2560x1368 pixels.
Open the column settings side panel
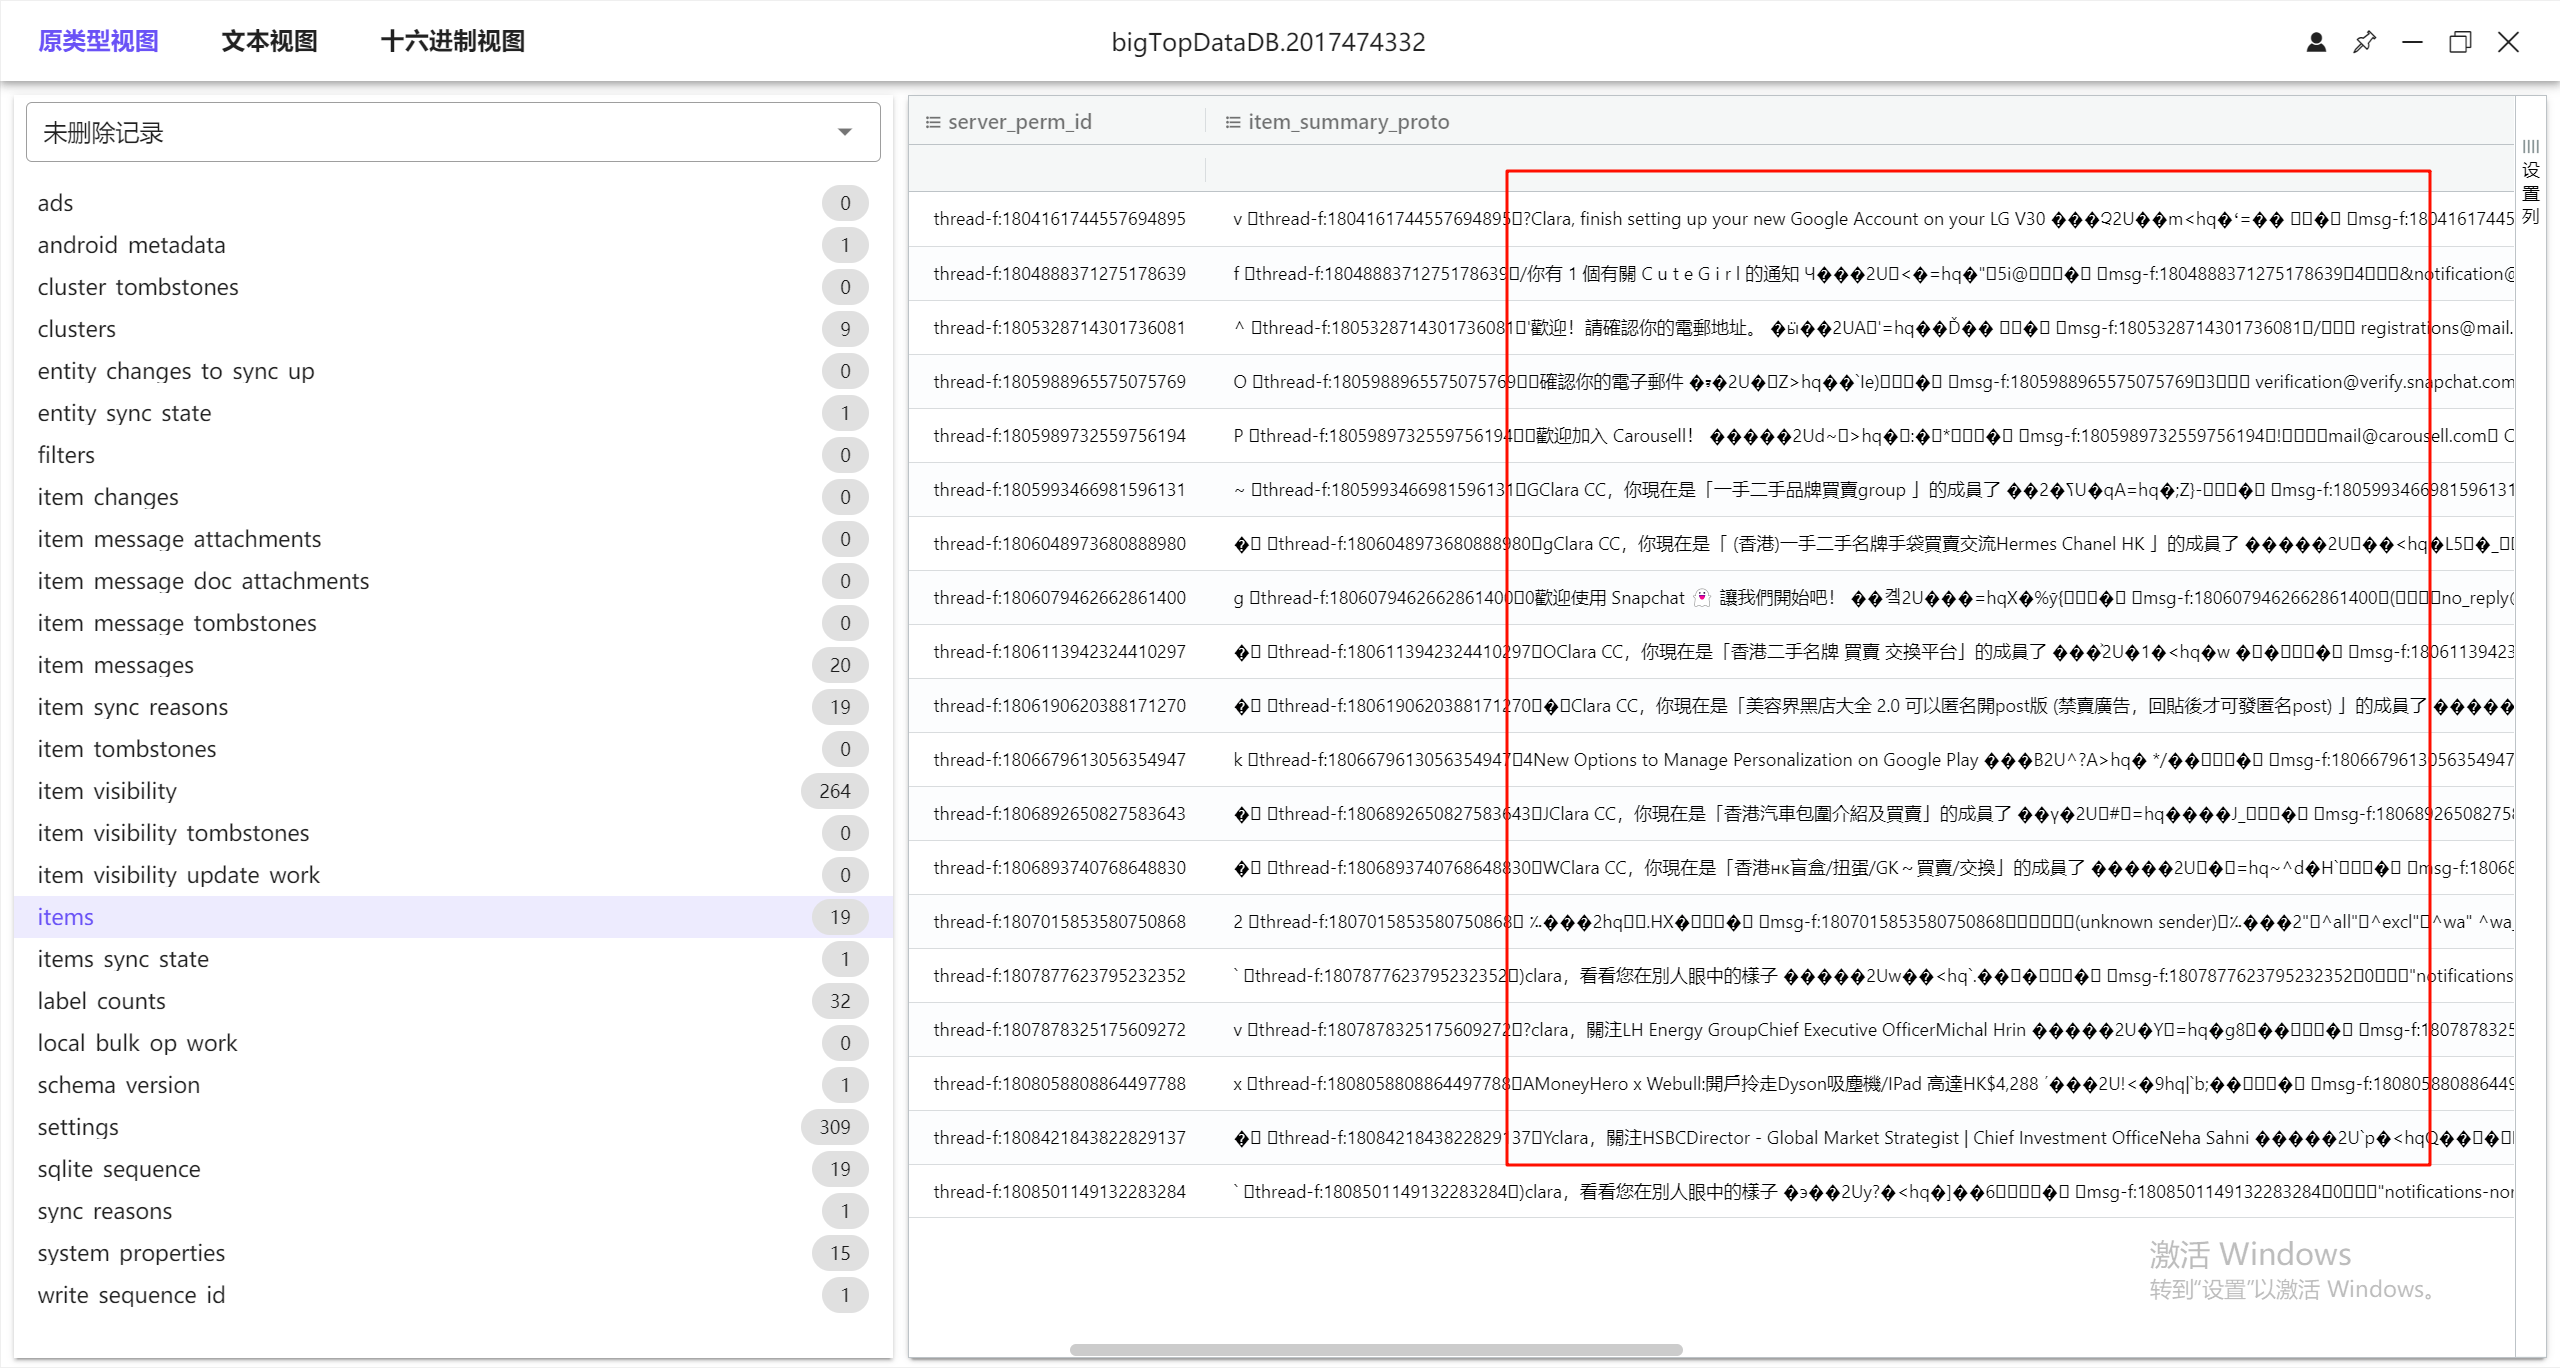click(x=2530, y=182)
